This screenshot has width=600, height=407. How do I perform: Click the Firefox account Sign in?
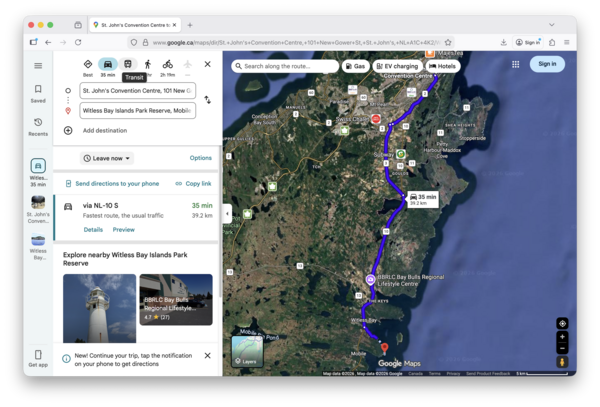(x=528, y=42)
